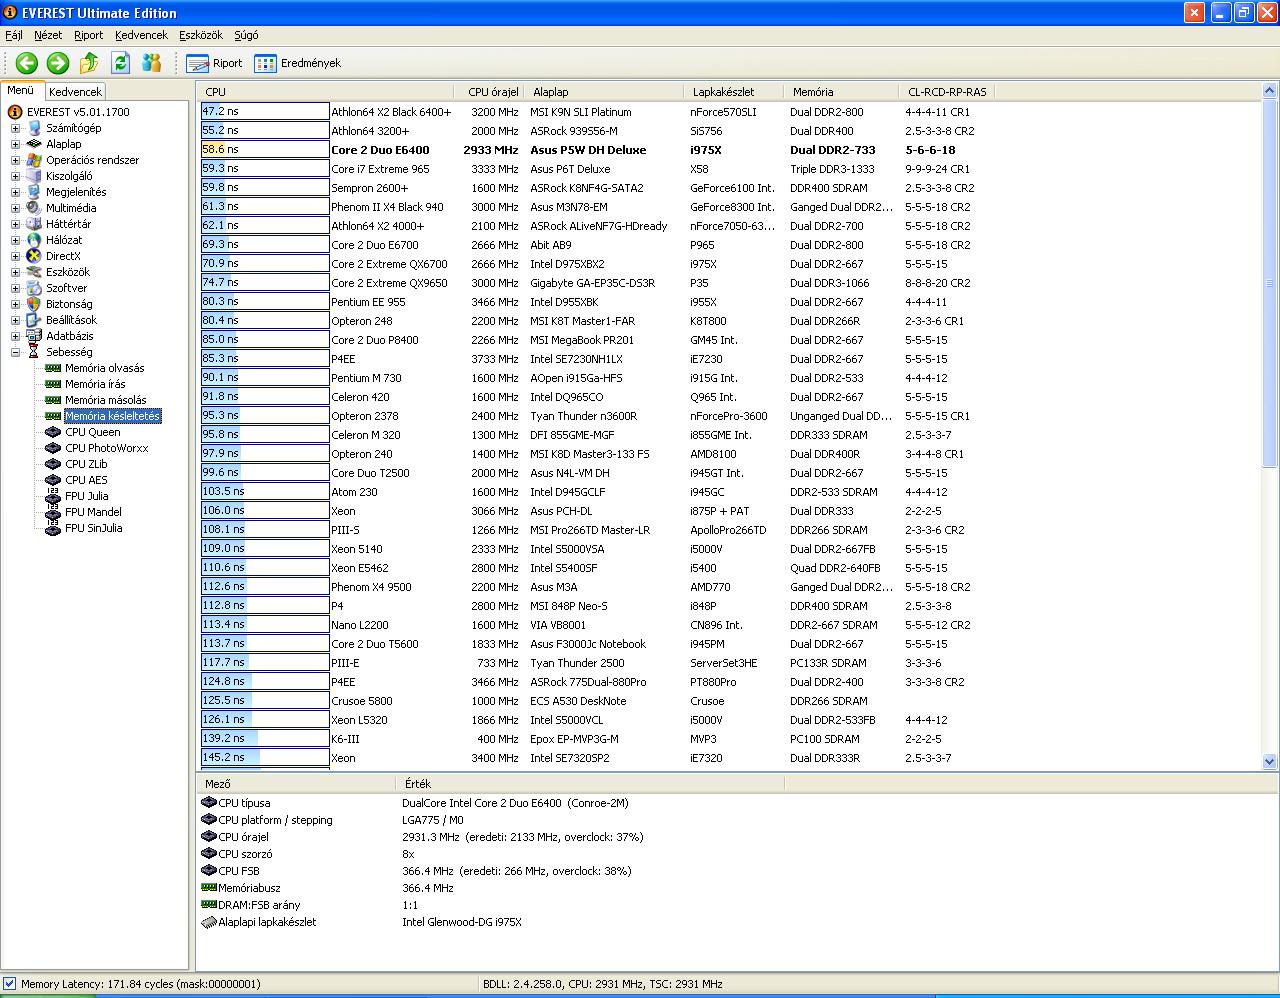Select the Szoftver software icon
The image size is (1280, 998).
[x=34, y=288]
